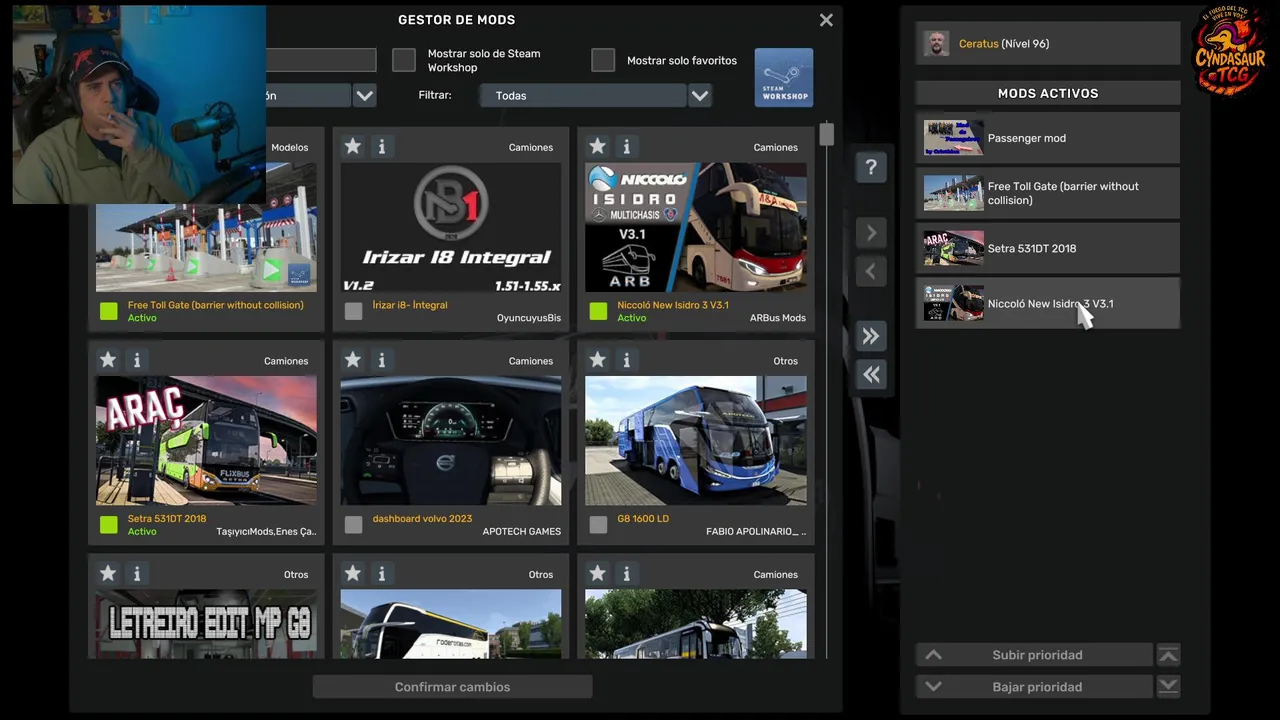Click ARBus Mods author text
1280x720 pixels.
coord(778,318)
